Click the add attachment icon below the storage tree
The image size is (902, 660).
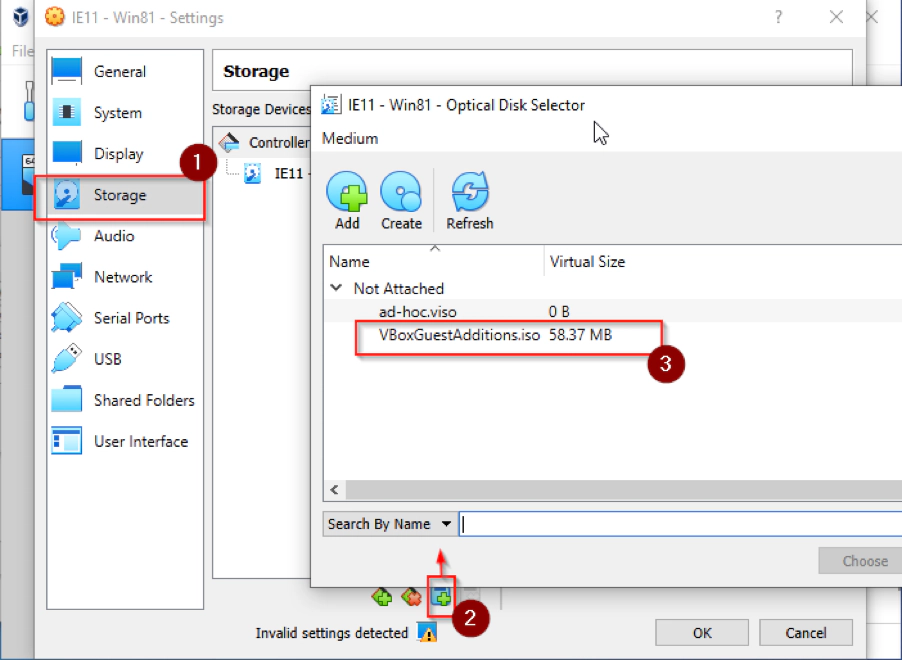coord(441,597)
